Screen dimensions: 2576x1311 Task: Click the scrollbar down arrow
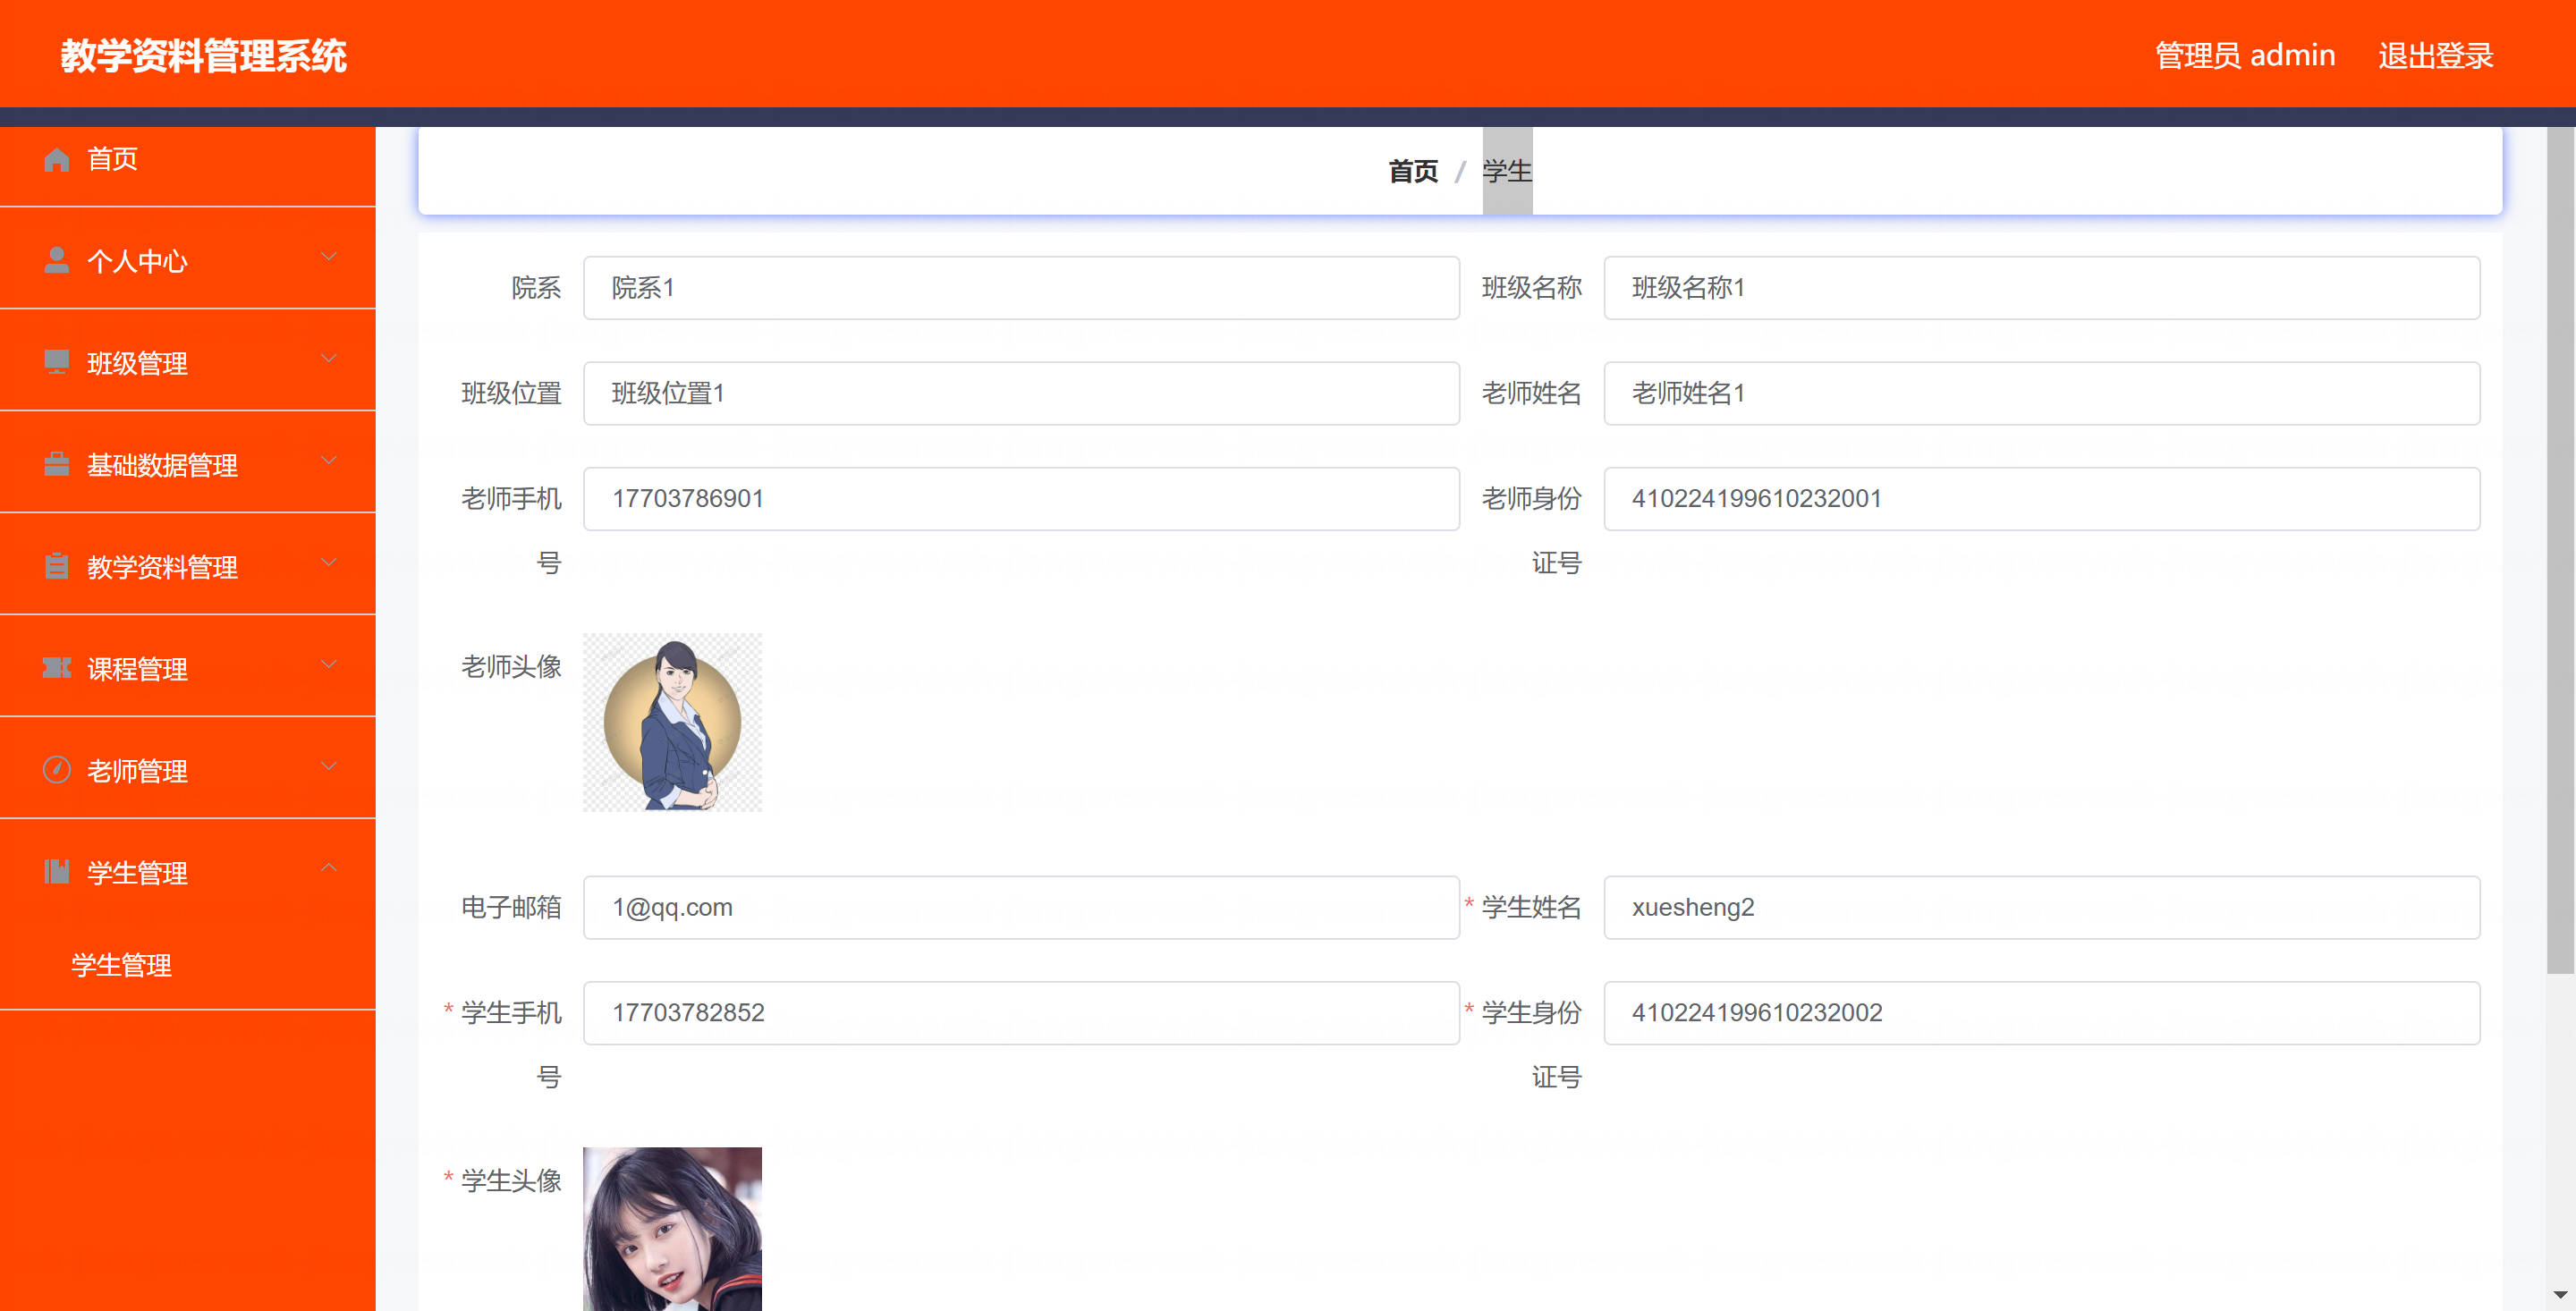point(2560,1295)
